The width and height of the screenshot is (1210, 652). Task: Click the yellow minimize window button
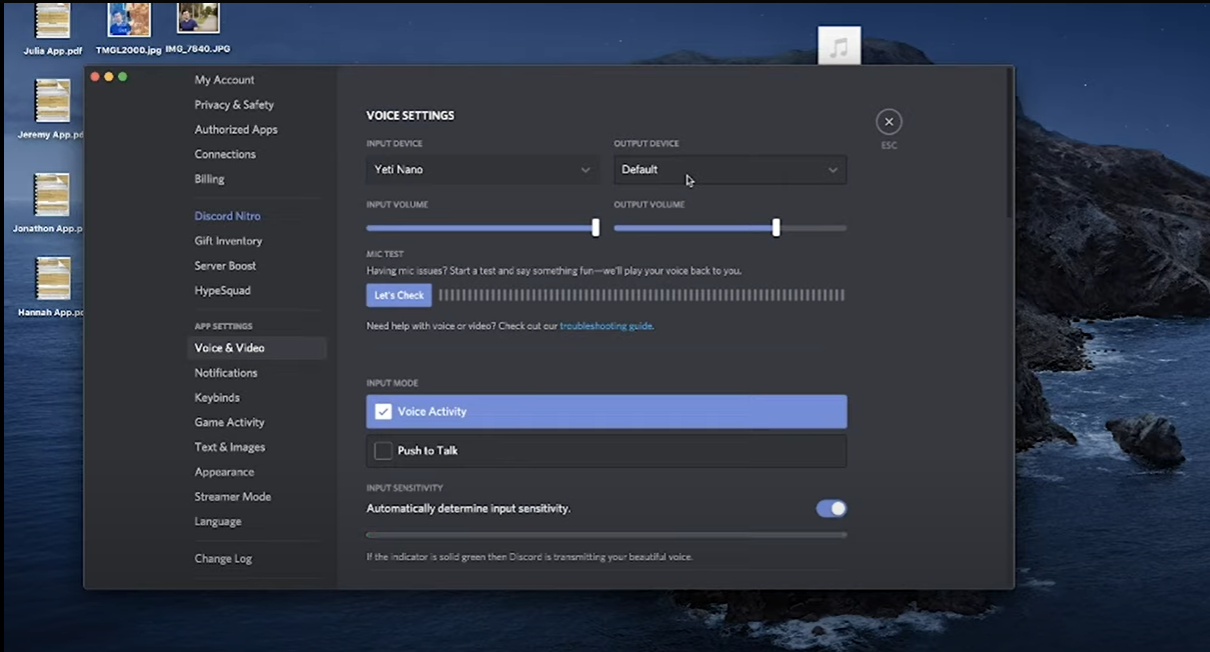pyautogui.click(x=109, y=77)
